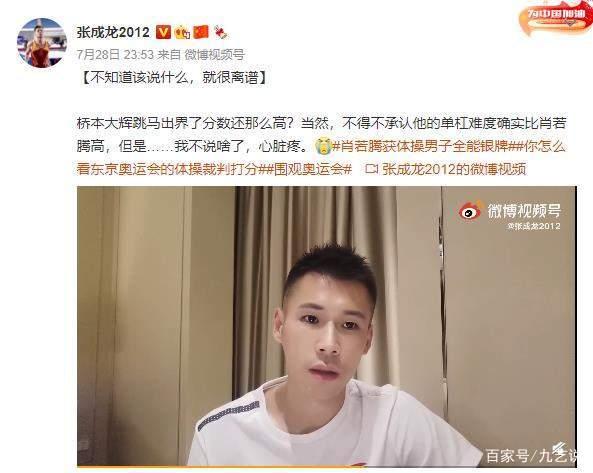Image resolution: width=593 pixels, height=473 pixels.
Task: Click the Weibo eye logo on video
Action: [x=471, y=211]
